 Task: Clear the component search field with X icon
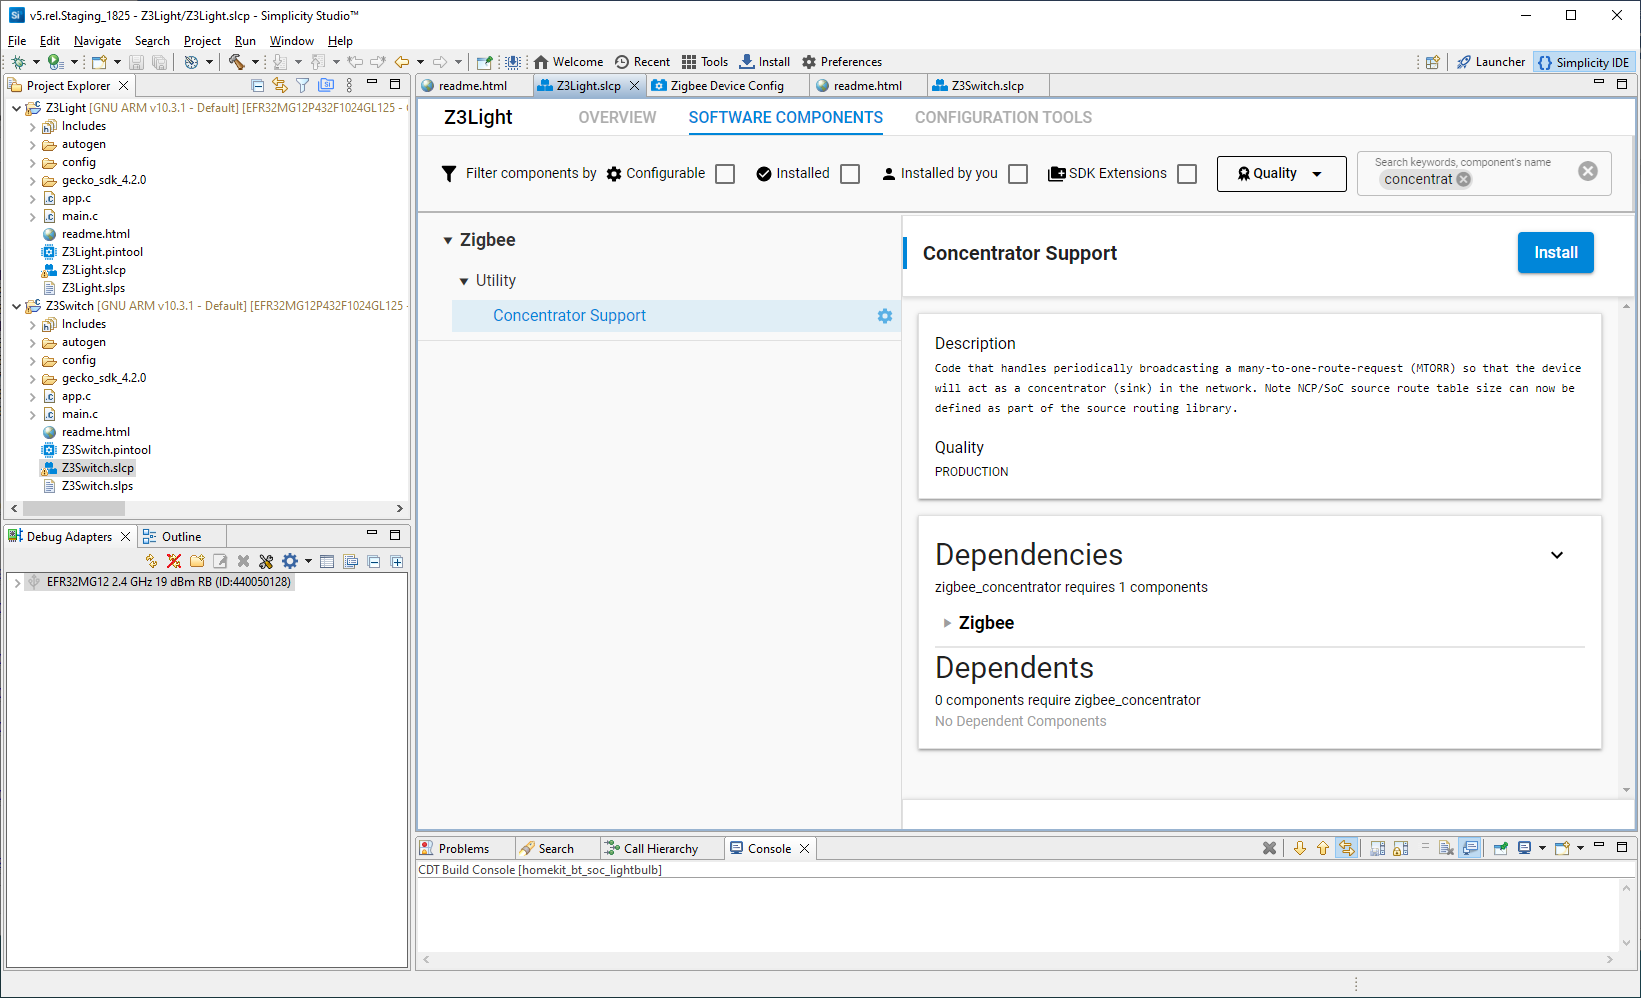1587,172
